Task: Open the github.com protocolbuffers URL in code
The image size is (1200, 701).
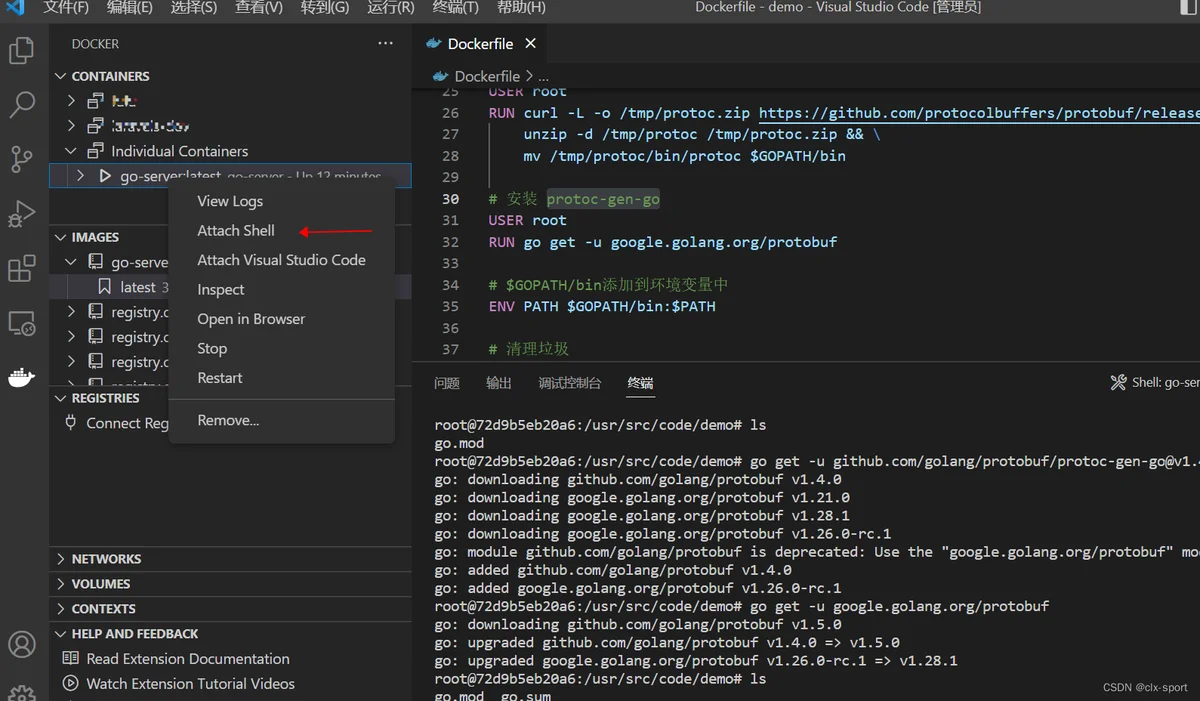Action: [x=979, y=113]
